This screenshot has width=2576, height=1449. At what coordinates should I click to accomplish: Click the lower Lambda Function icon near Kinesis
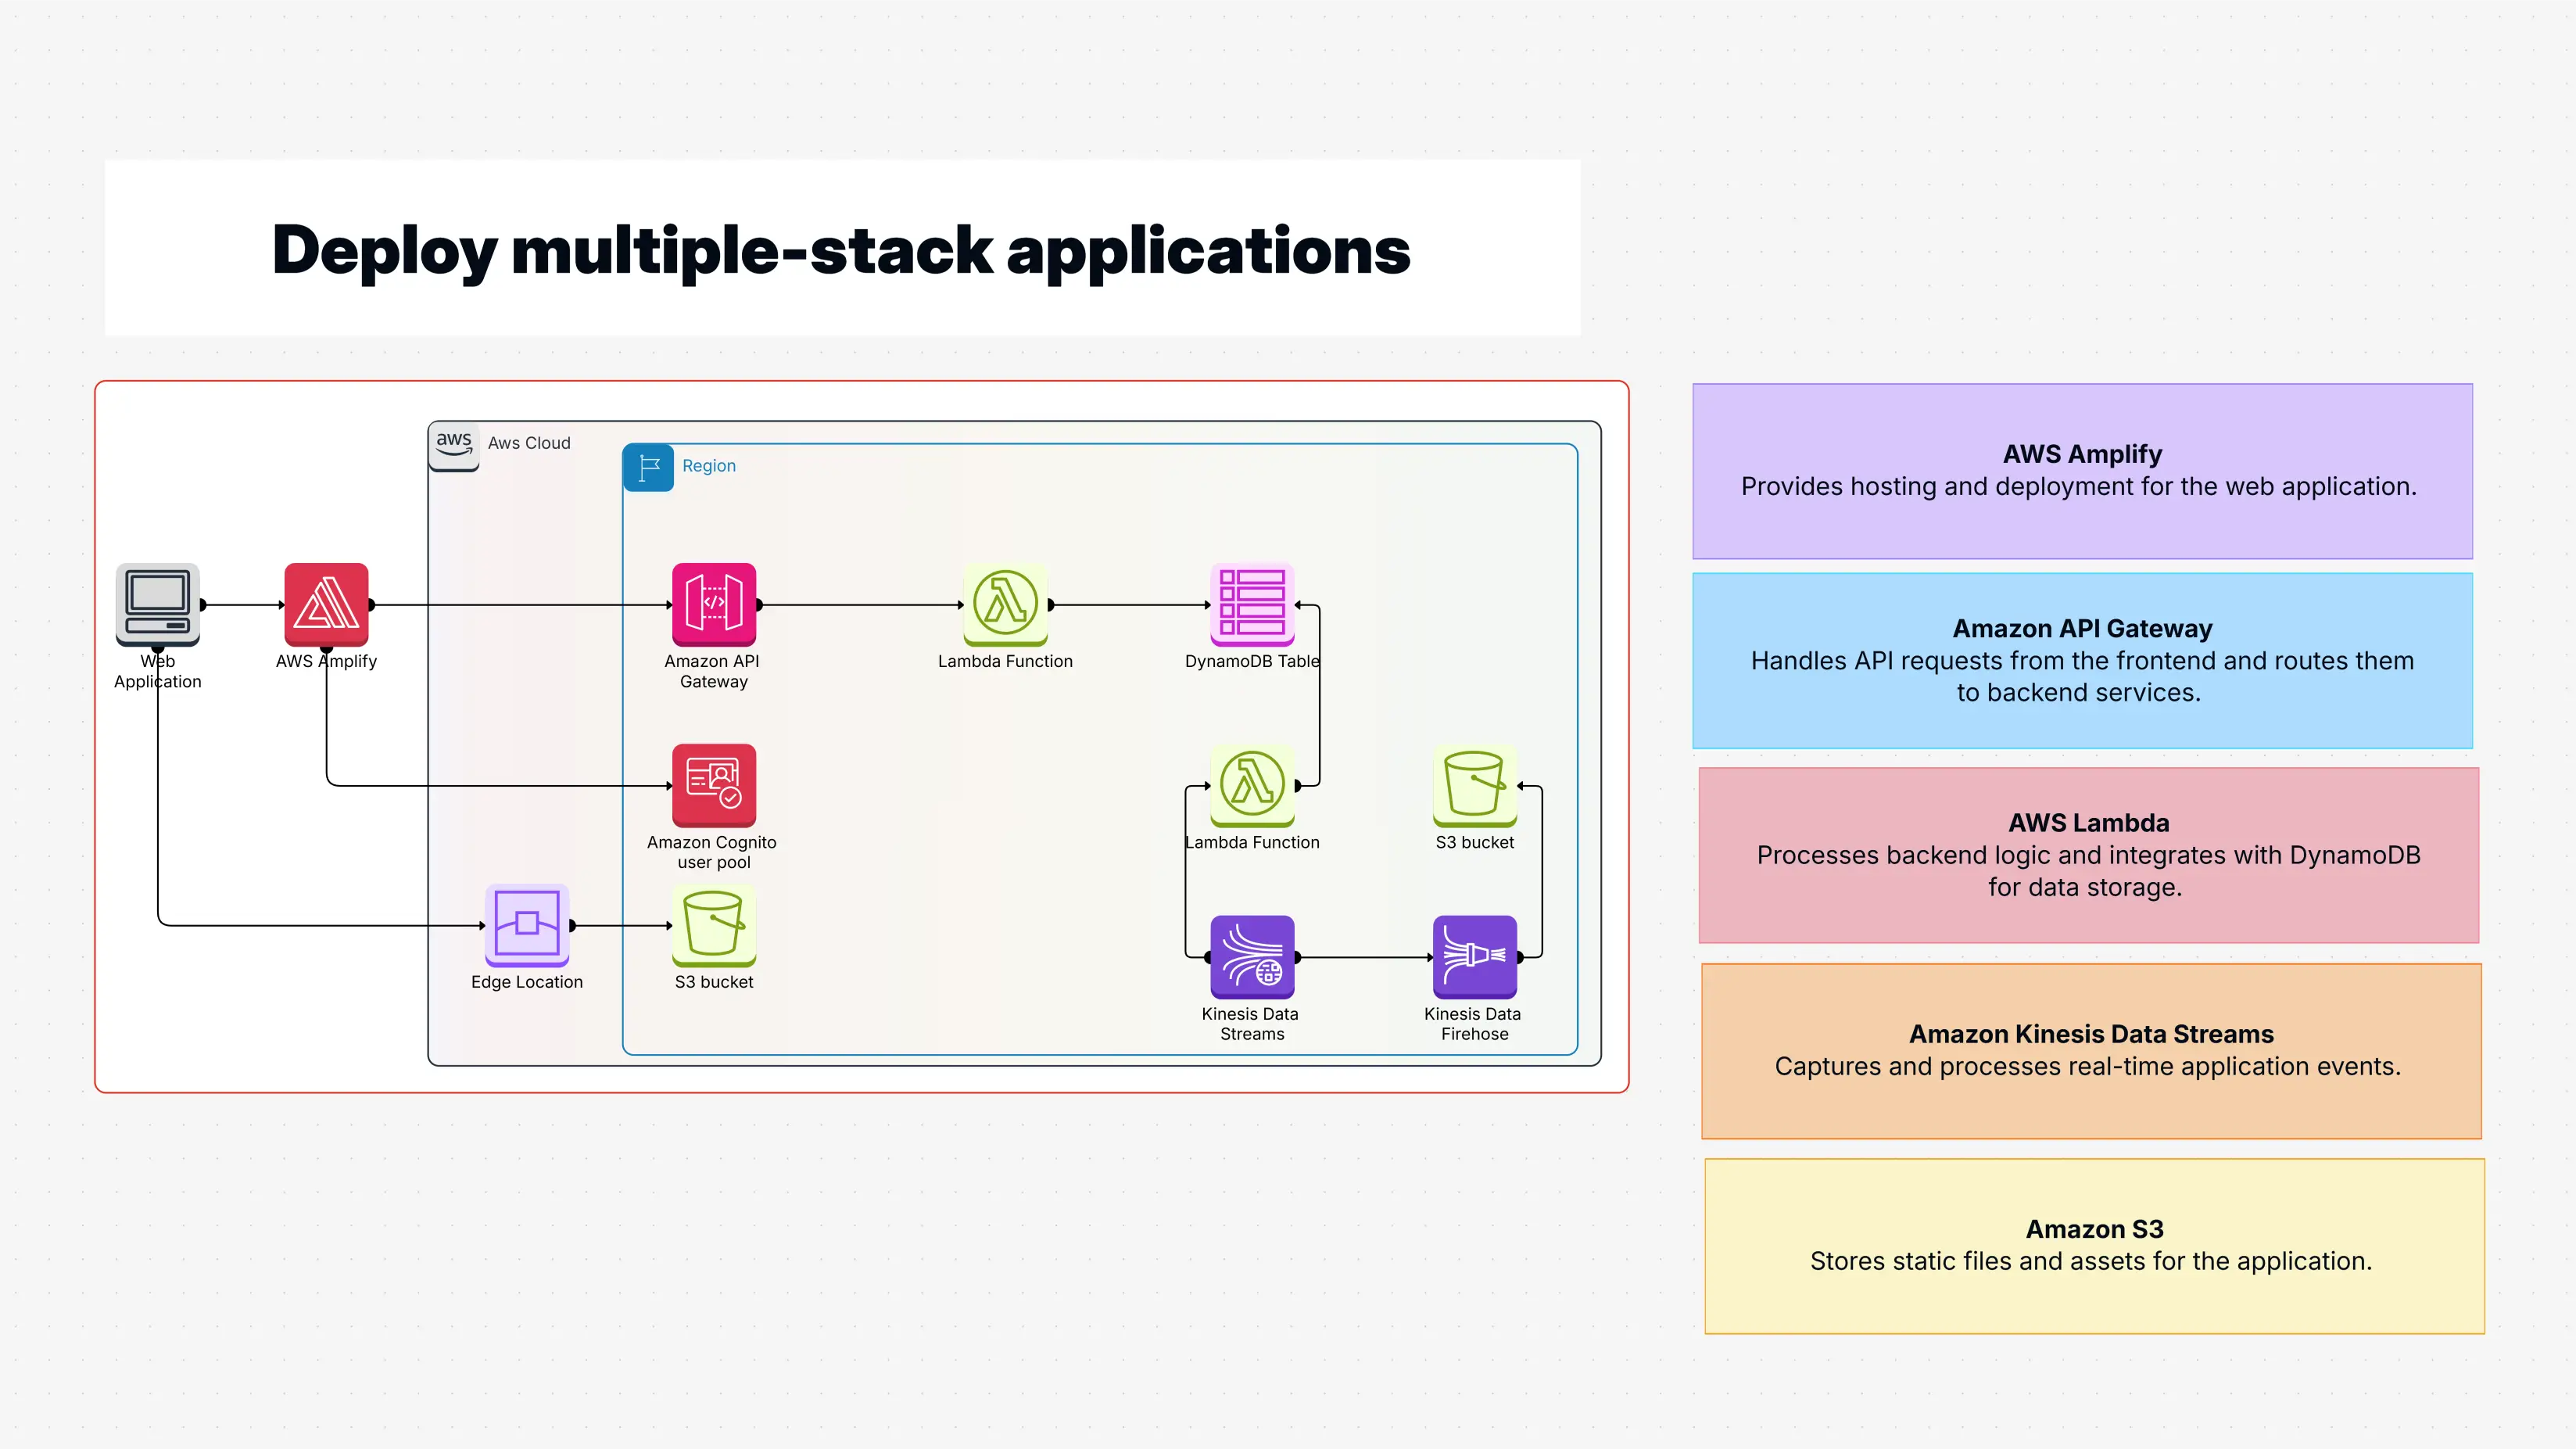[1252, 786]
